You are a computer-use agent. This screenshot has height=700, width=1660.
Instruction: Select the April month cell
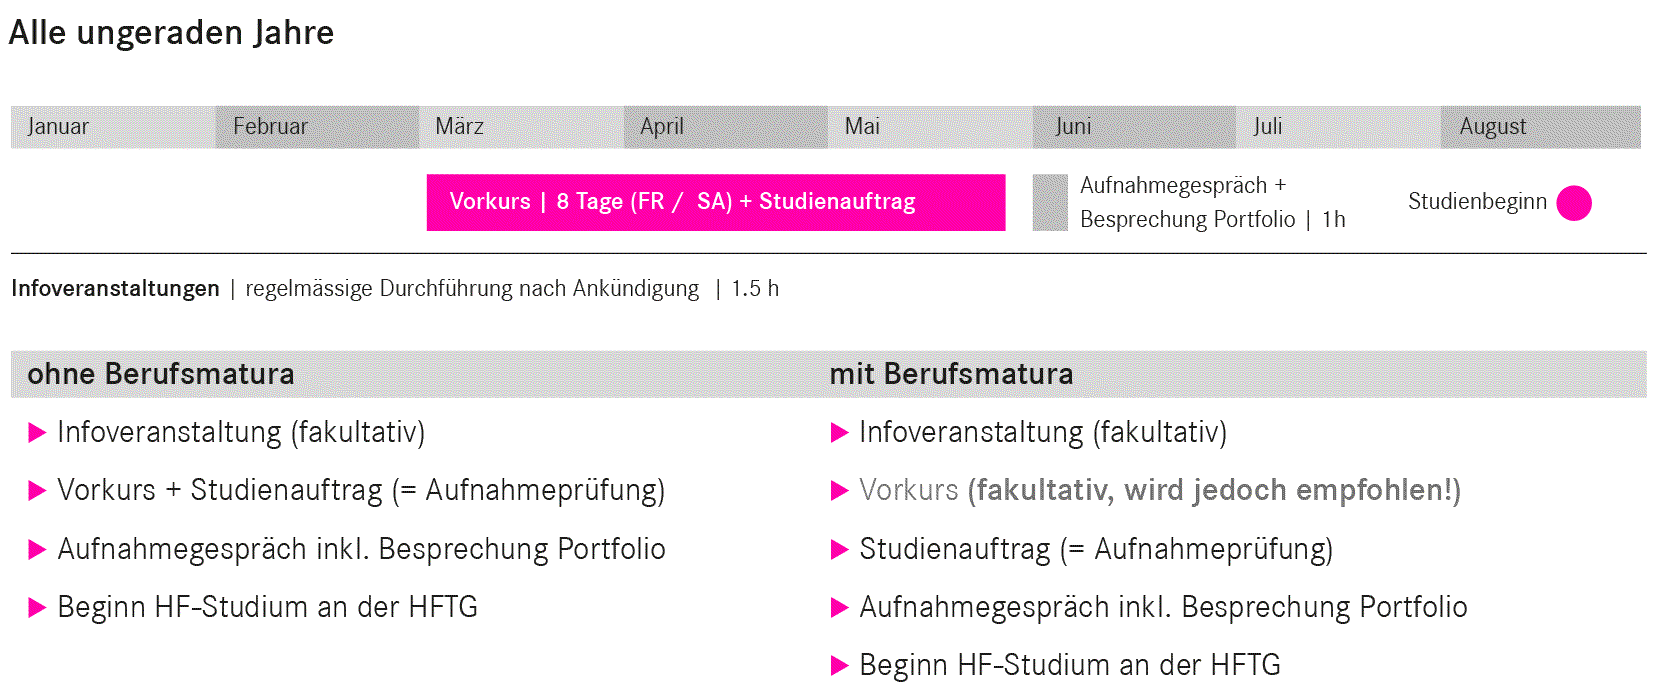(725, 127)
